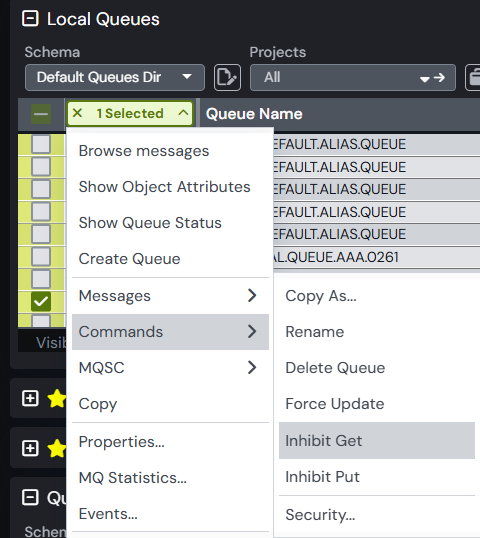This screenshot has height=538, width=480.
Task: Uncheck the checked queue row checkbox
Action: click(x=41, y=301)
